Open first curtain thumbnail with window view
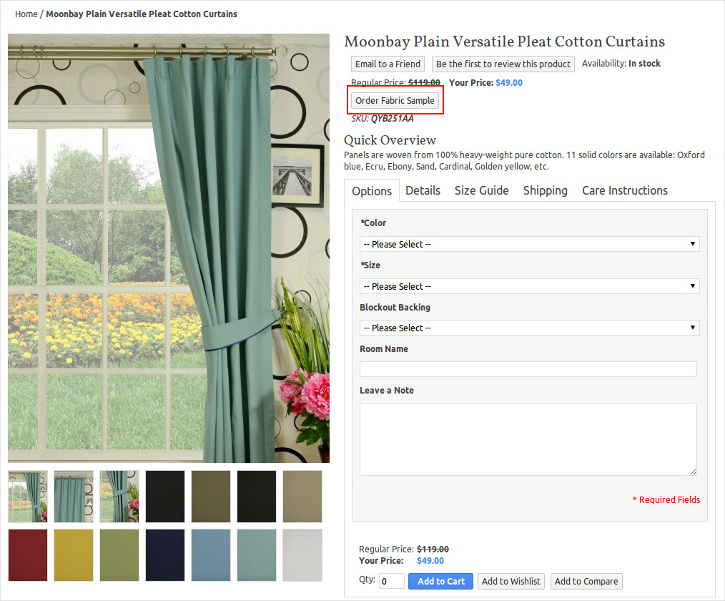The height and width of the screenshot is (601, 725). pos(28,497)
